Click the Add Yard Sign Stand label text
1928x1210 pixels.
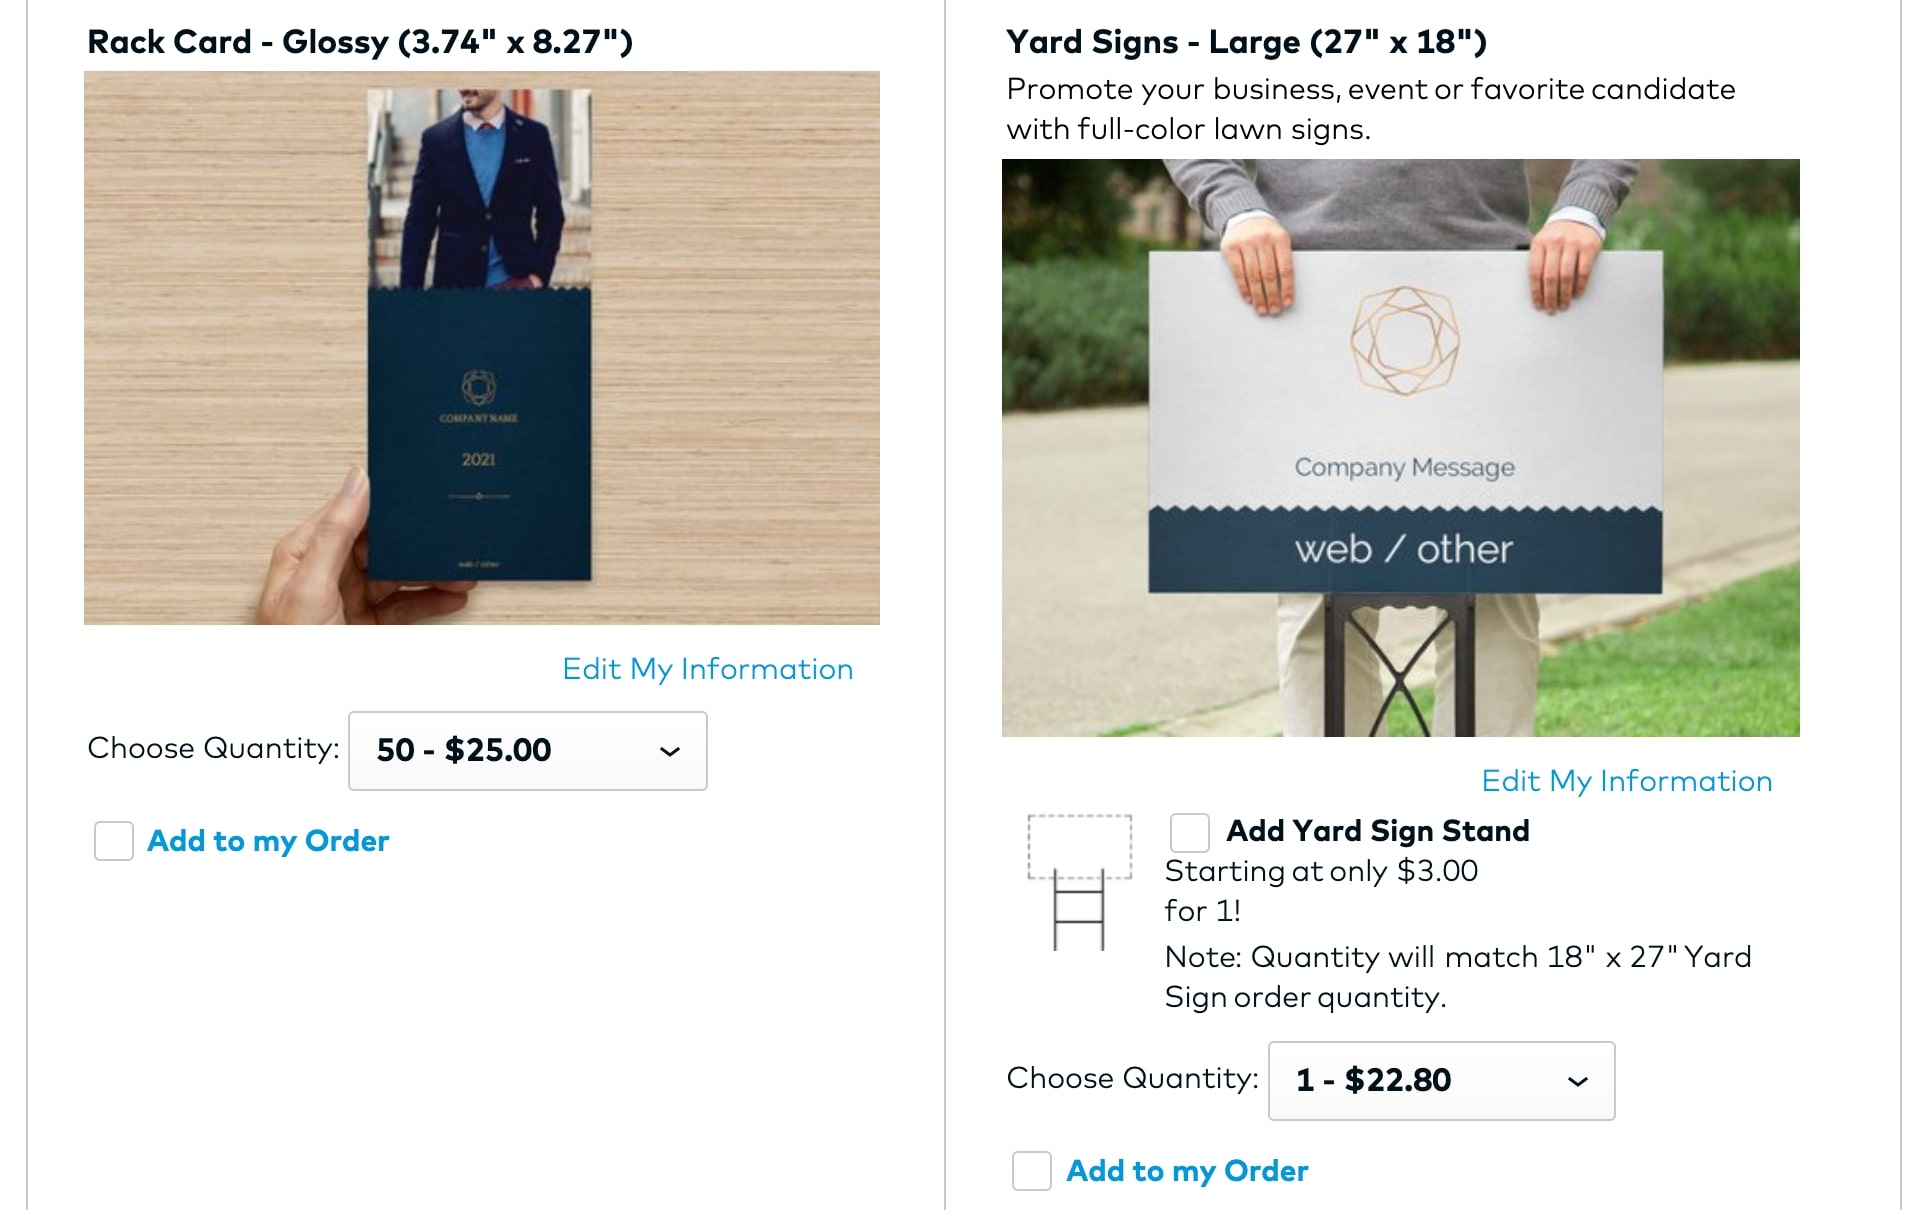point(1378,831)
